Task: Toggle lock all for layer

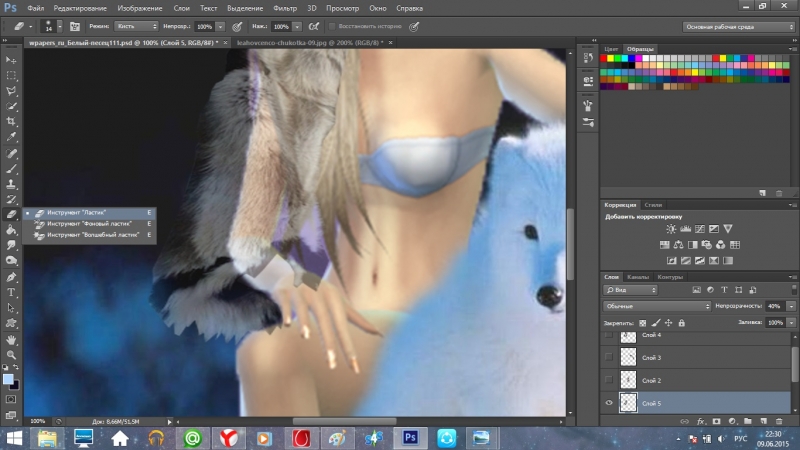Action: click(682, 323)
